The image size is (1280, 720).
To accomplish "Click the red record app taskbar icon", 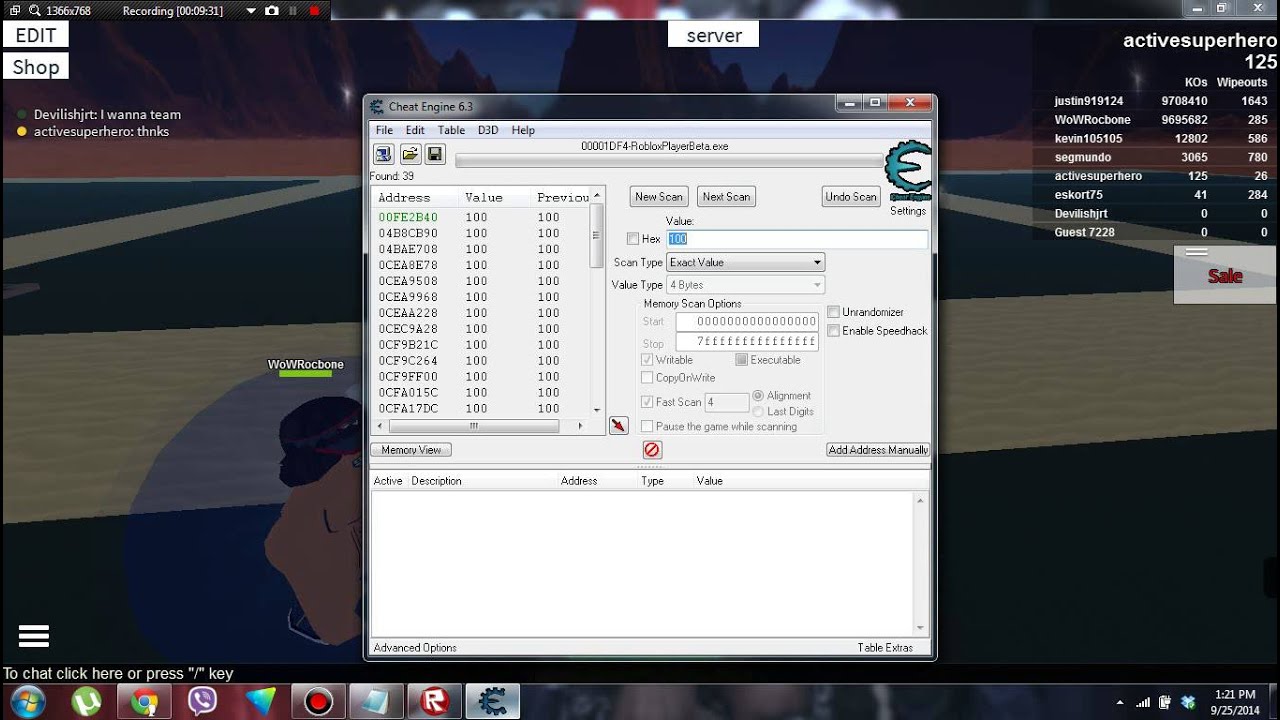I will pos(318,702).
